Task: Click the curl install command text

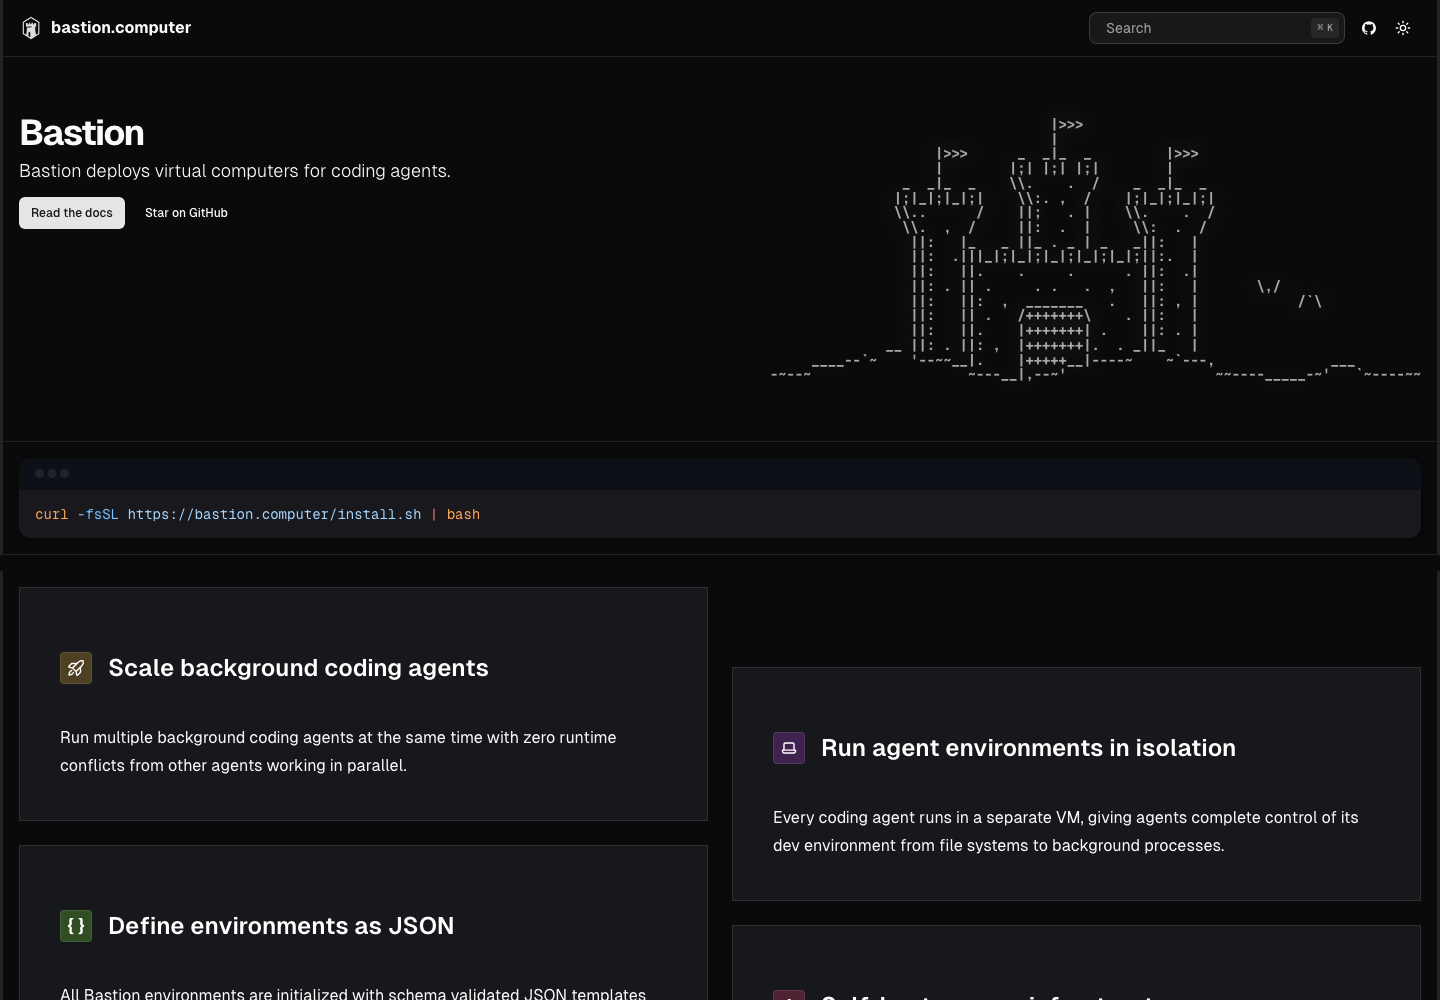Action: click(x=258, y=514)
